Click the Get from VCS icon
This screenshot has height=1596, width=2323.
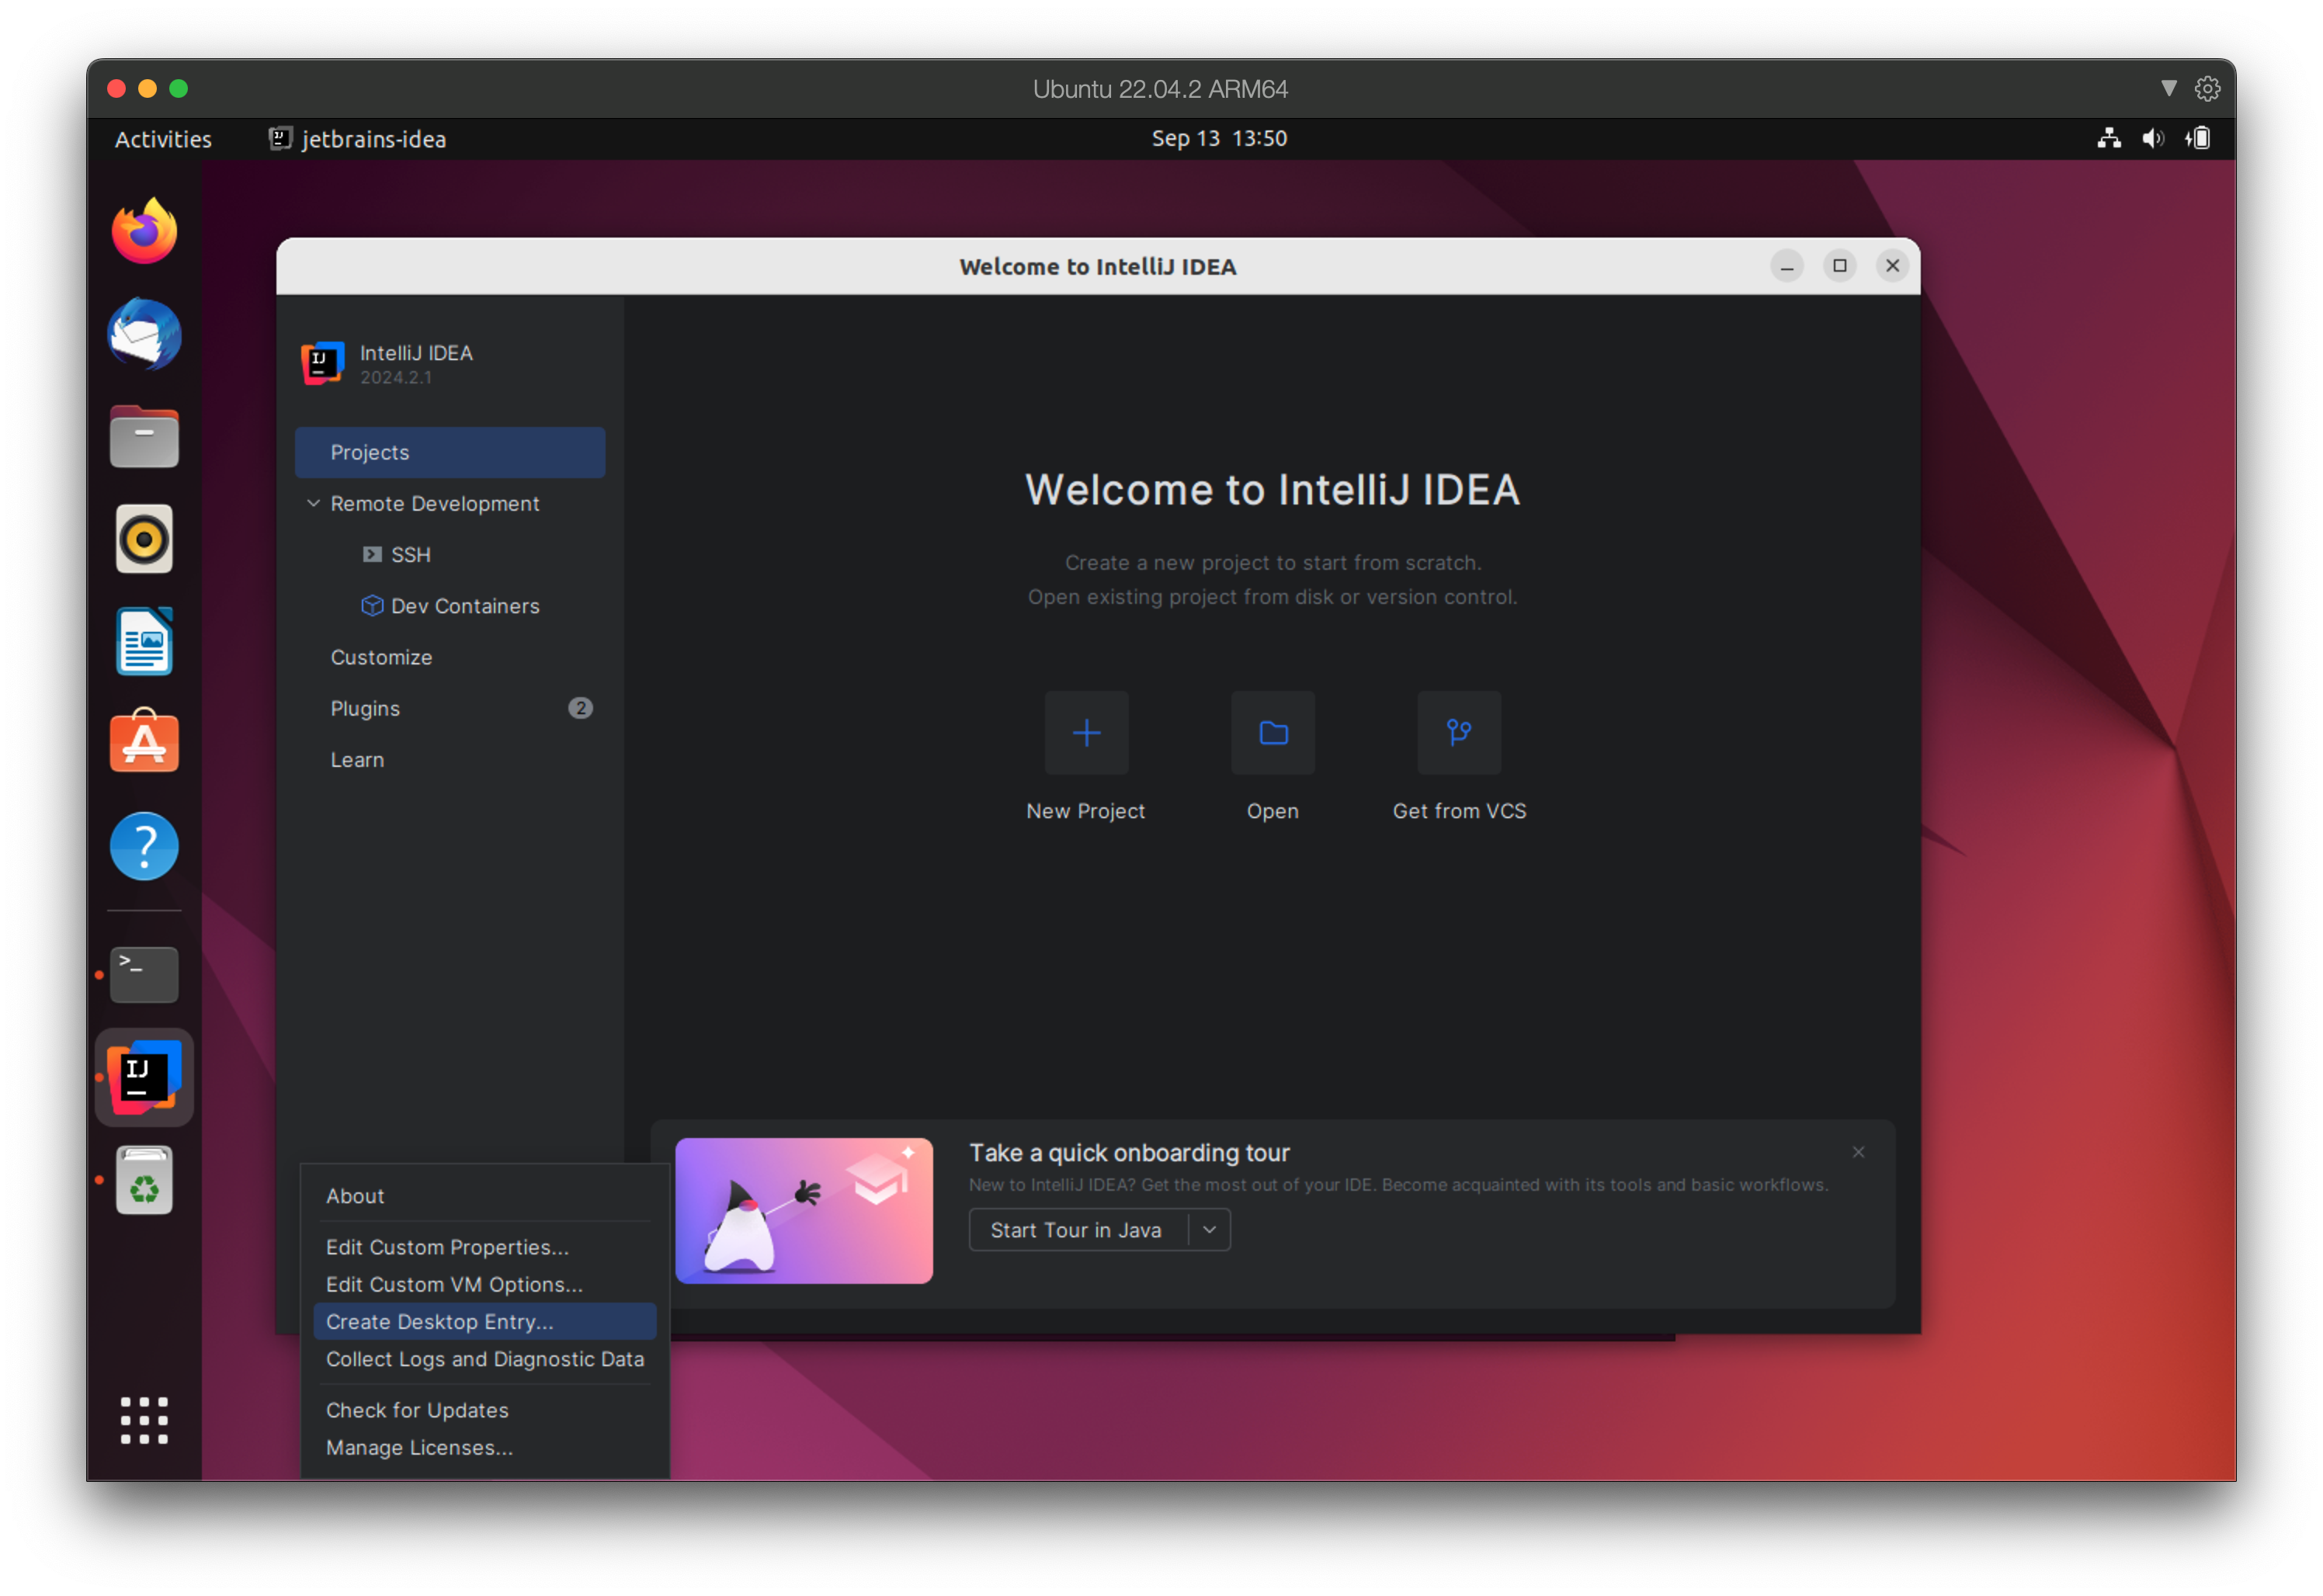[1458, 731]
